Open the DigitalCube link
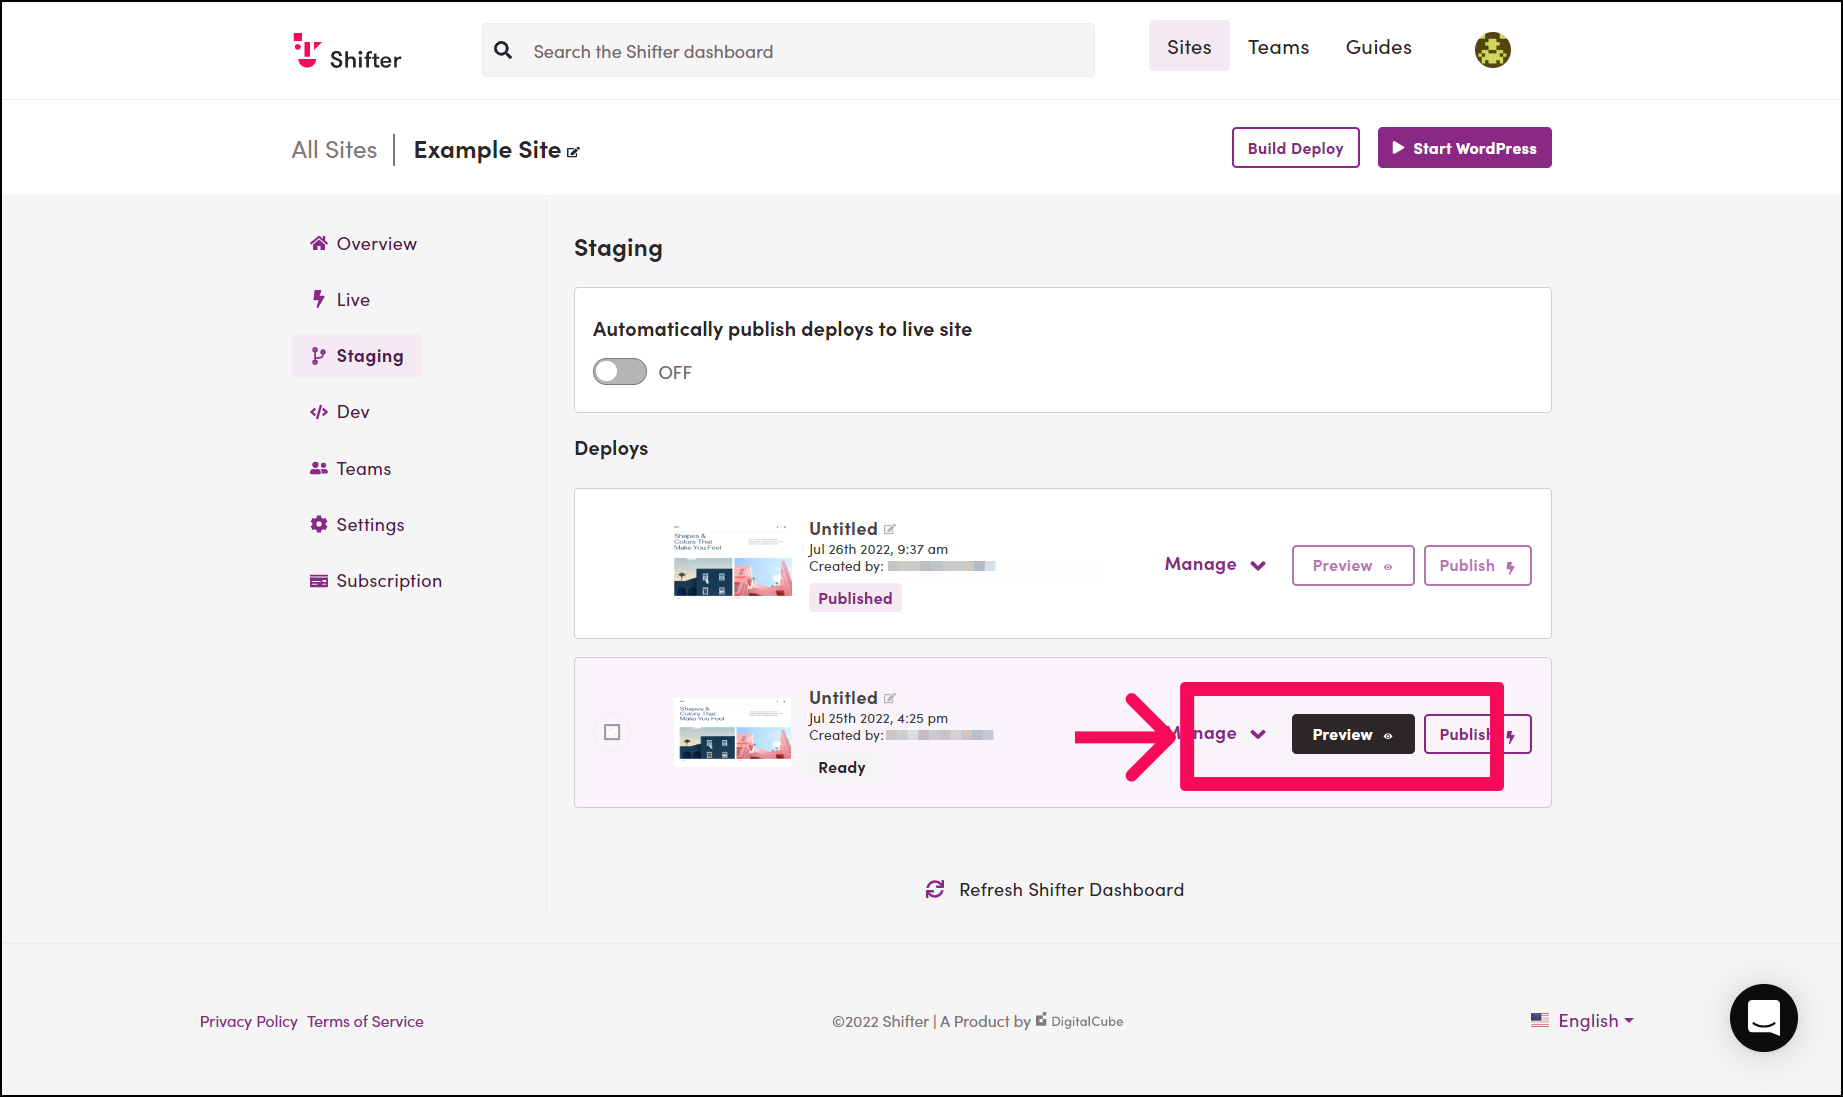 pos(1079,1021)
